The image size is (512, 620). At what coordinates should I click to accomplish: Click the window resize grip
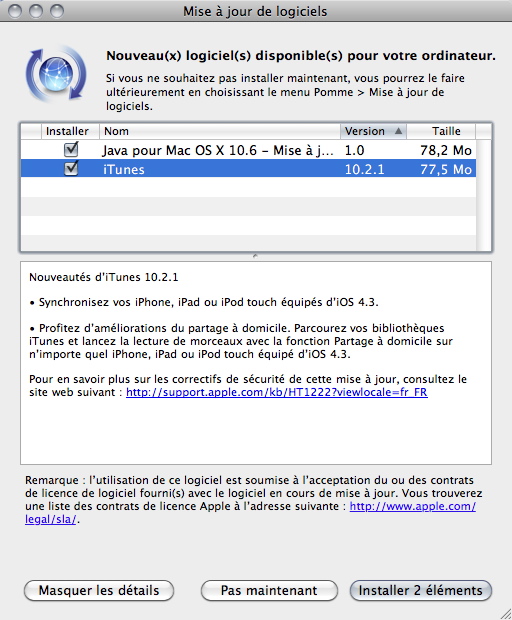point(505,613)
